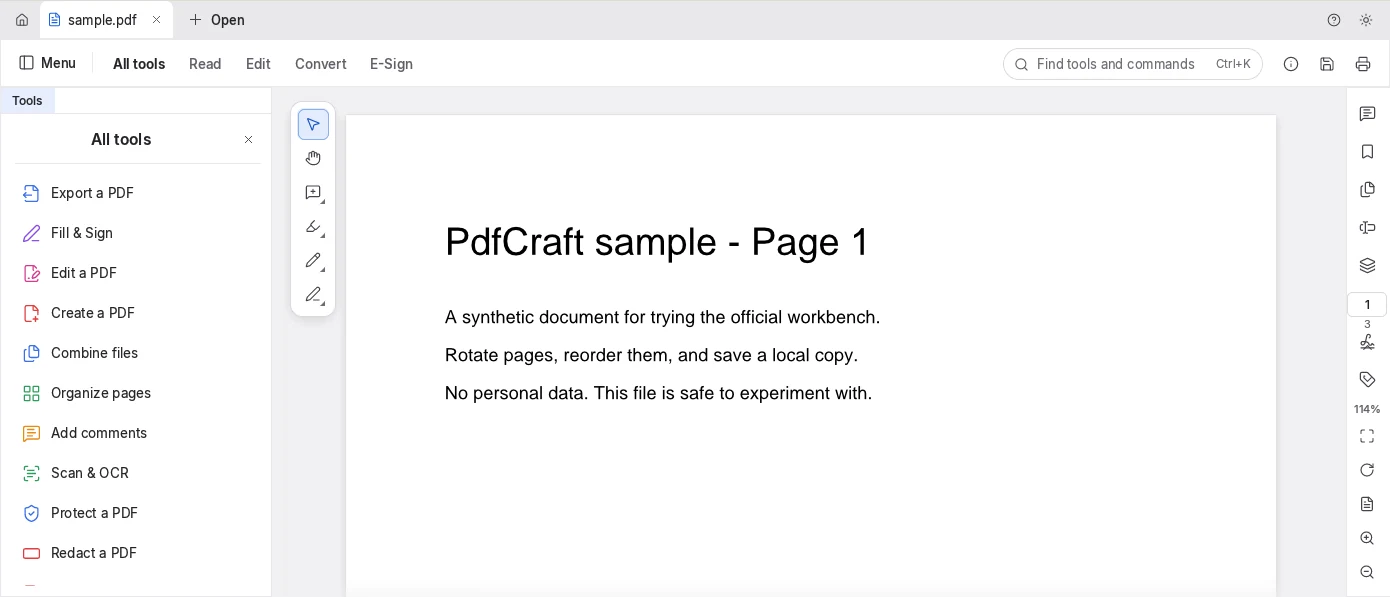Screen dimensions: 1390x597
Task: Click the zoom in magnifier icon
Action: click(1367, 538)
